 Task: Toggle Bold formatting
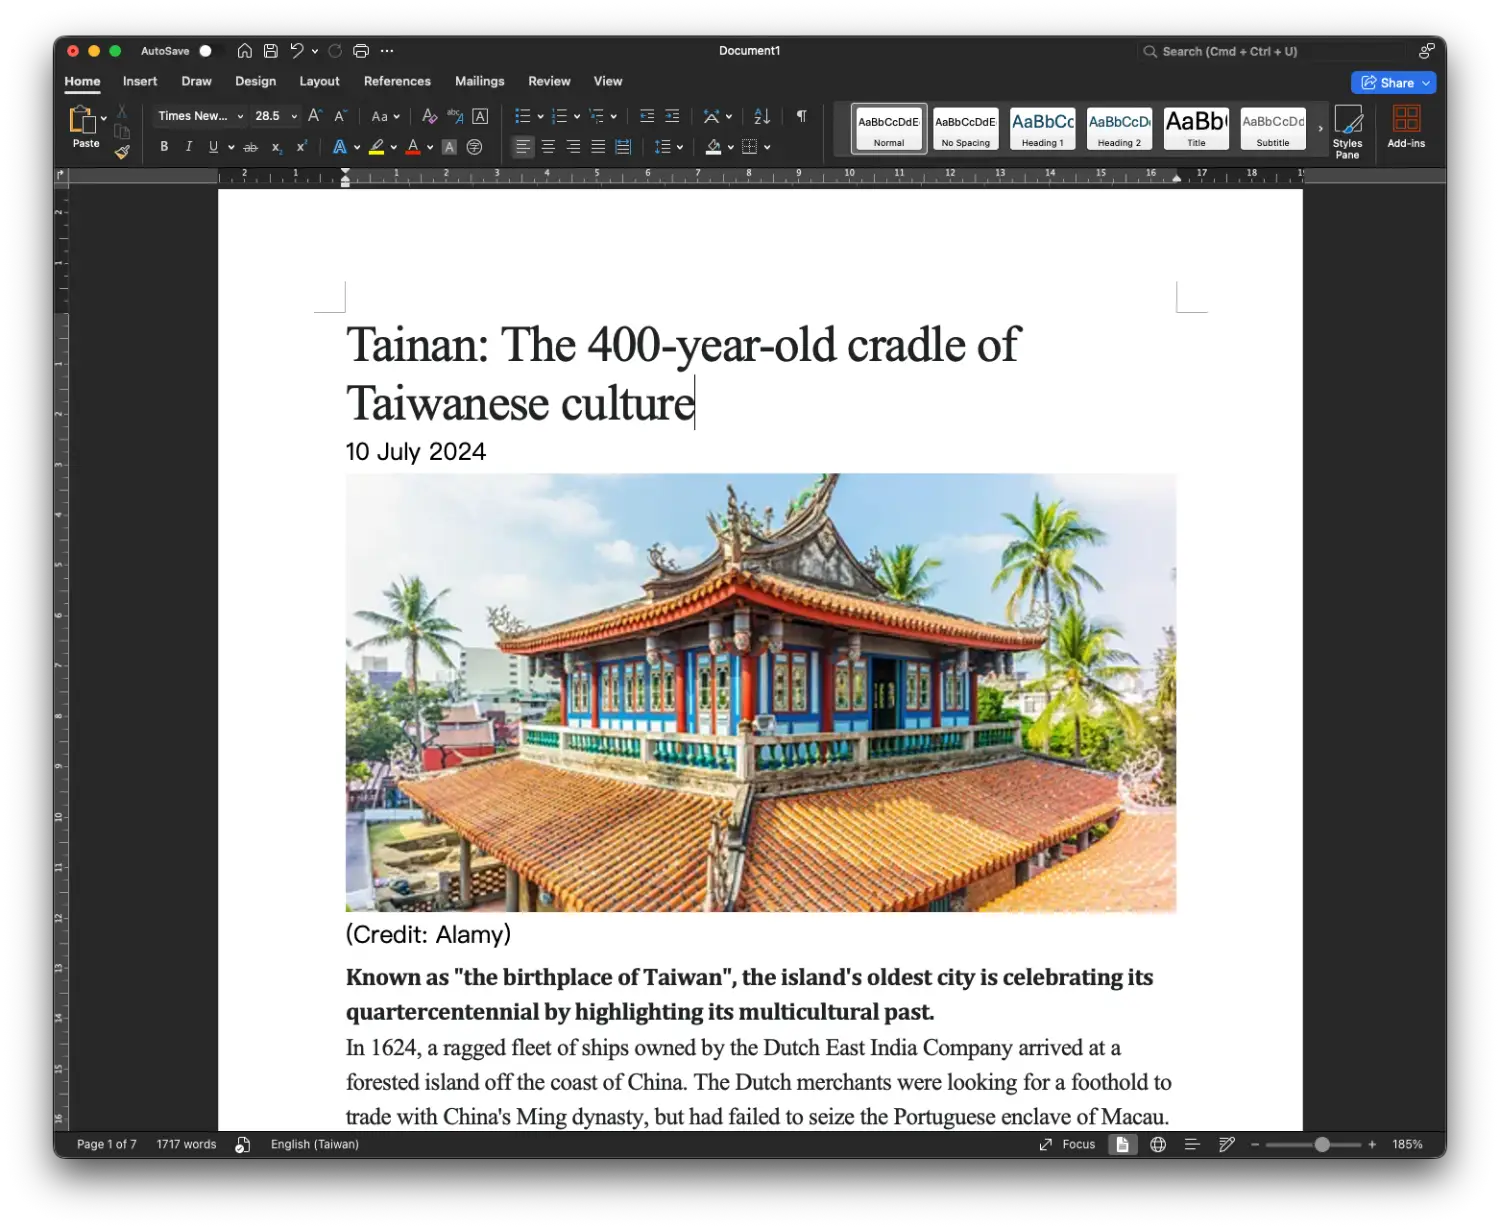pos(164,147)
